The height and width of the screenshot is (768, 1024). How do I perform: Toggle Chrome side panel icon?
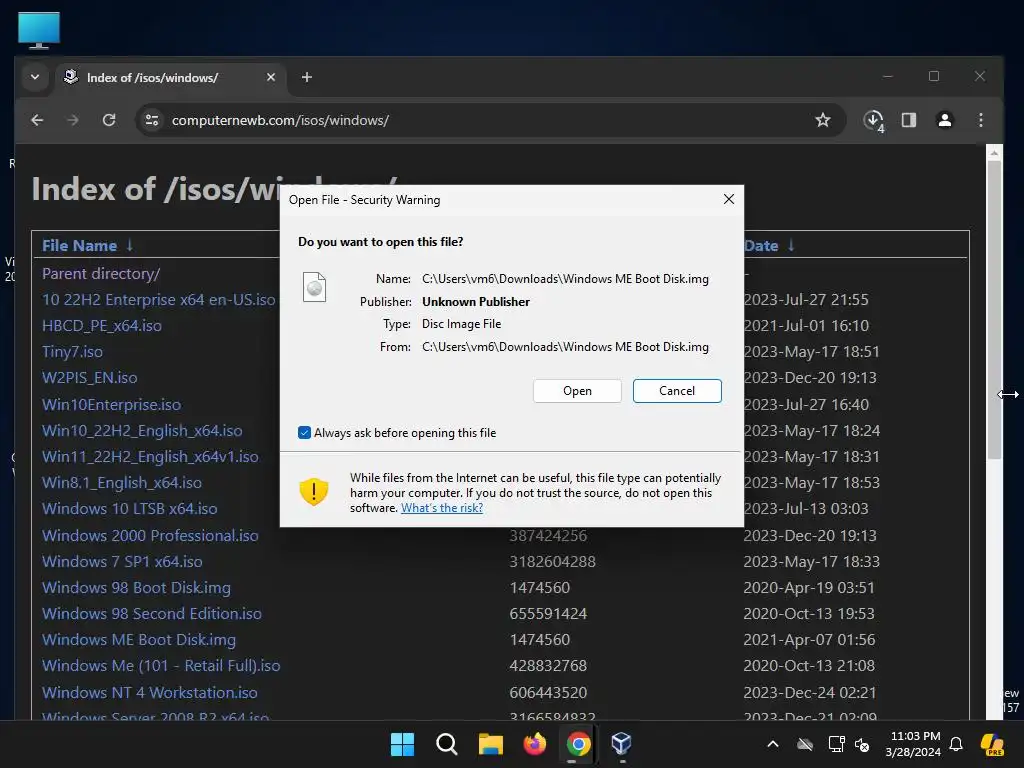point(908,120)
